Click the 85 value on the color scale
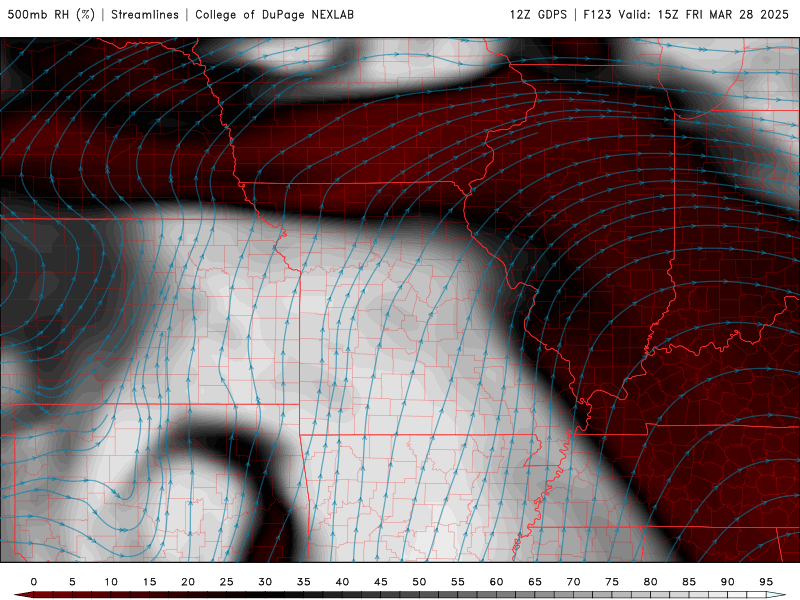Viewport: 800px width, 600px height. tap(689, 582)
